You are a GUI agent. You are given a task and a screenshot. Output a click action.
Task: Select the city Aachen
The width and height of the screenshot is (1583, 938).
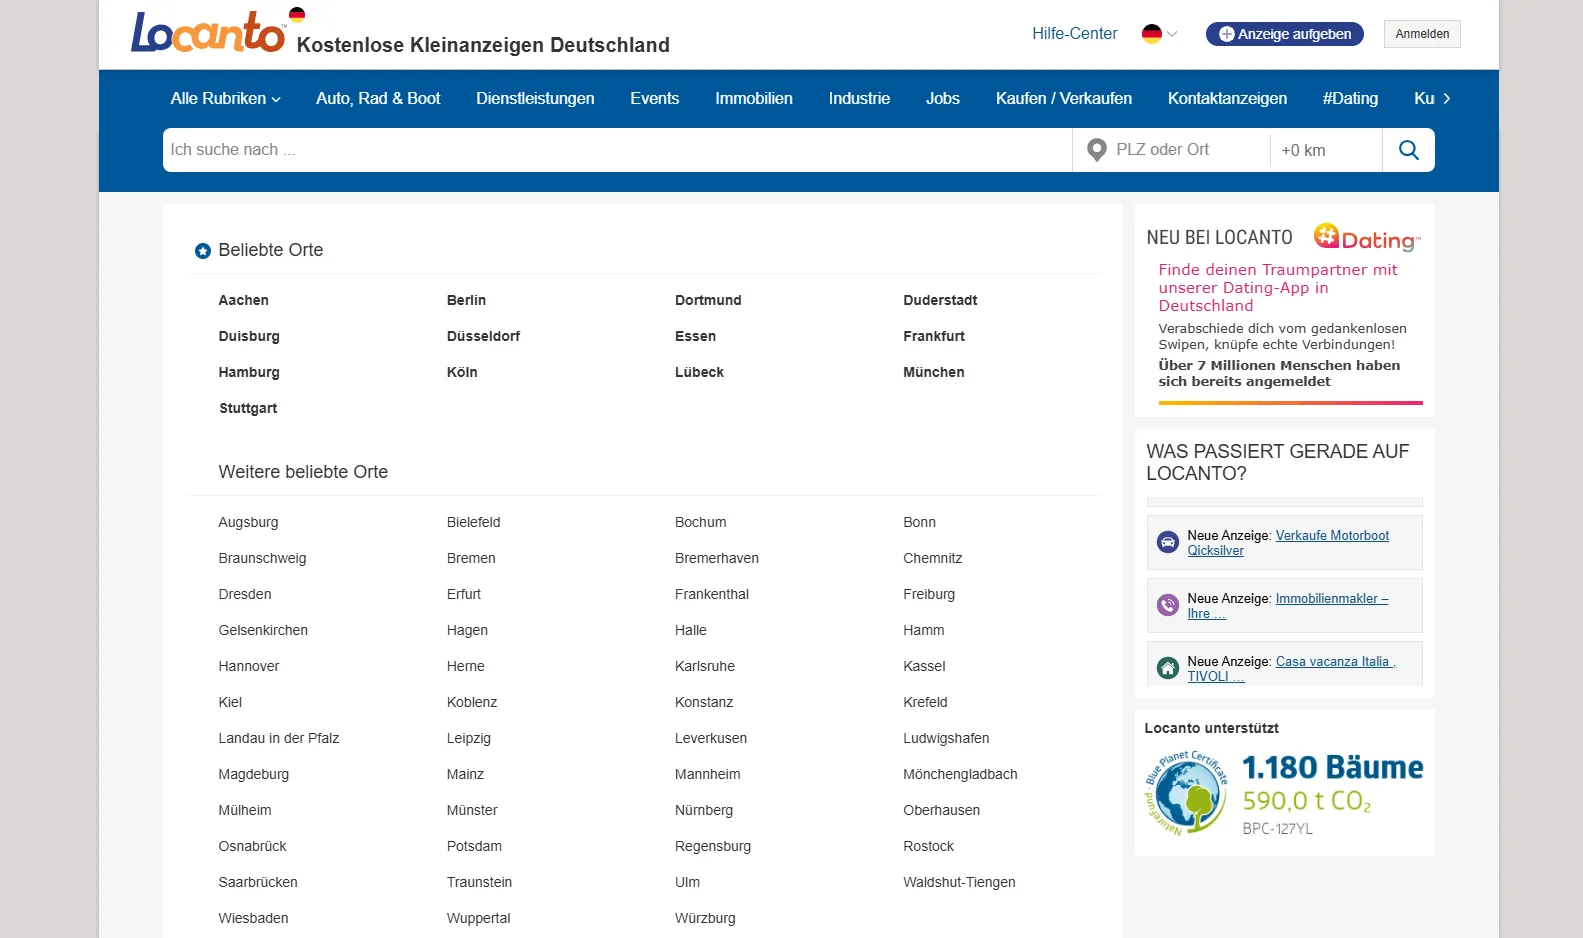tap(243, 300)
